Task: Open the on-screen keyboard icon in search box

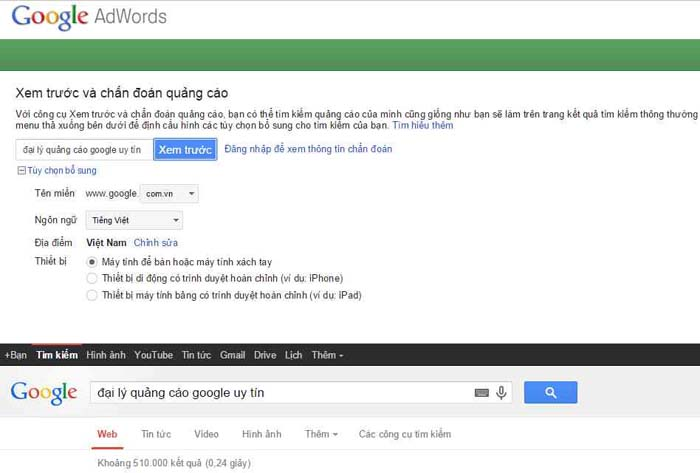Action: tap(481, 393)
